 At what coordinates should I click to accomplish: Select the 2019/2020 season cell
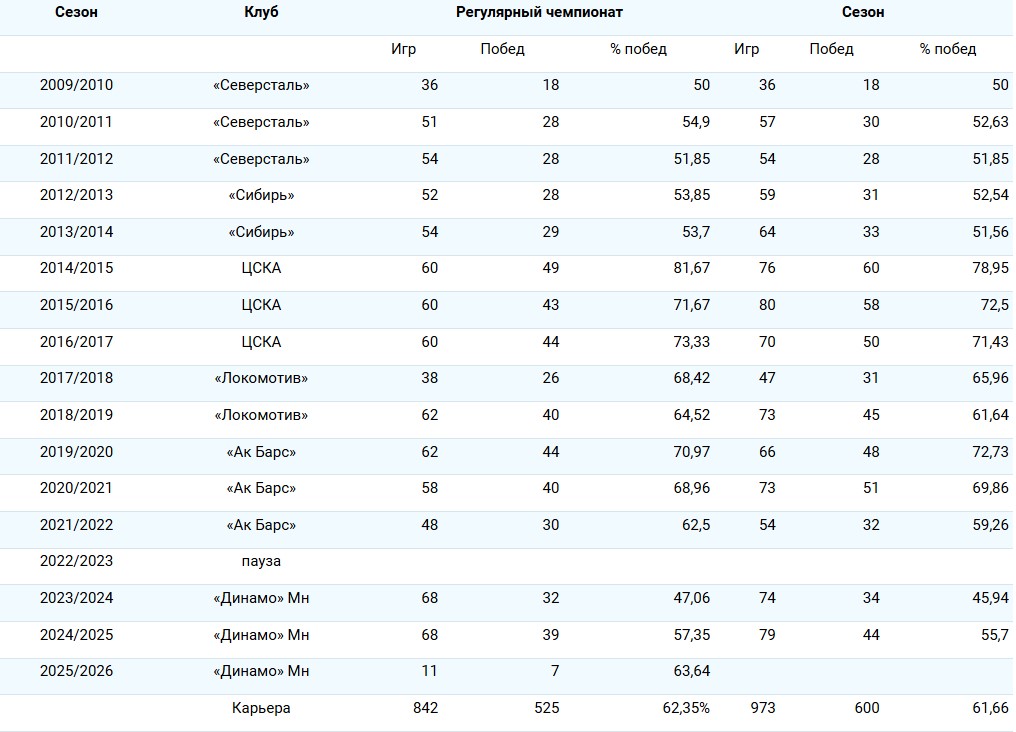(x=76, y=452)
